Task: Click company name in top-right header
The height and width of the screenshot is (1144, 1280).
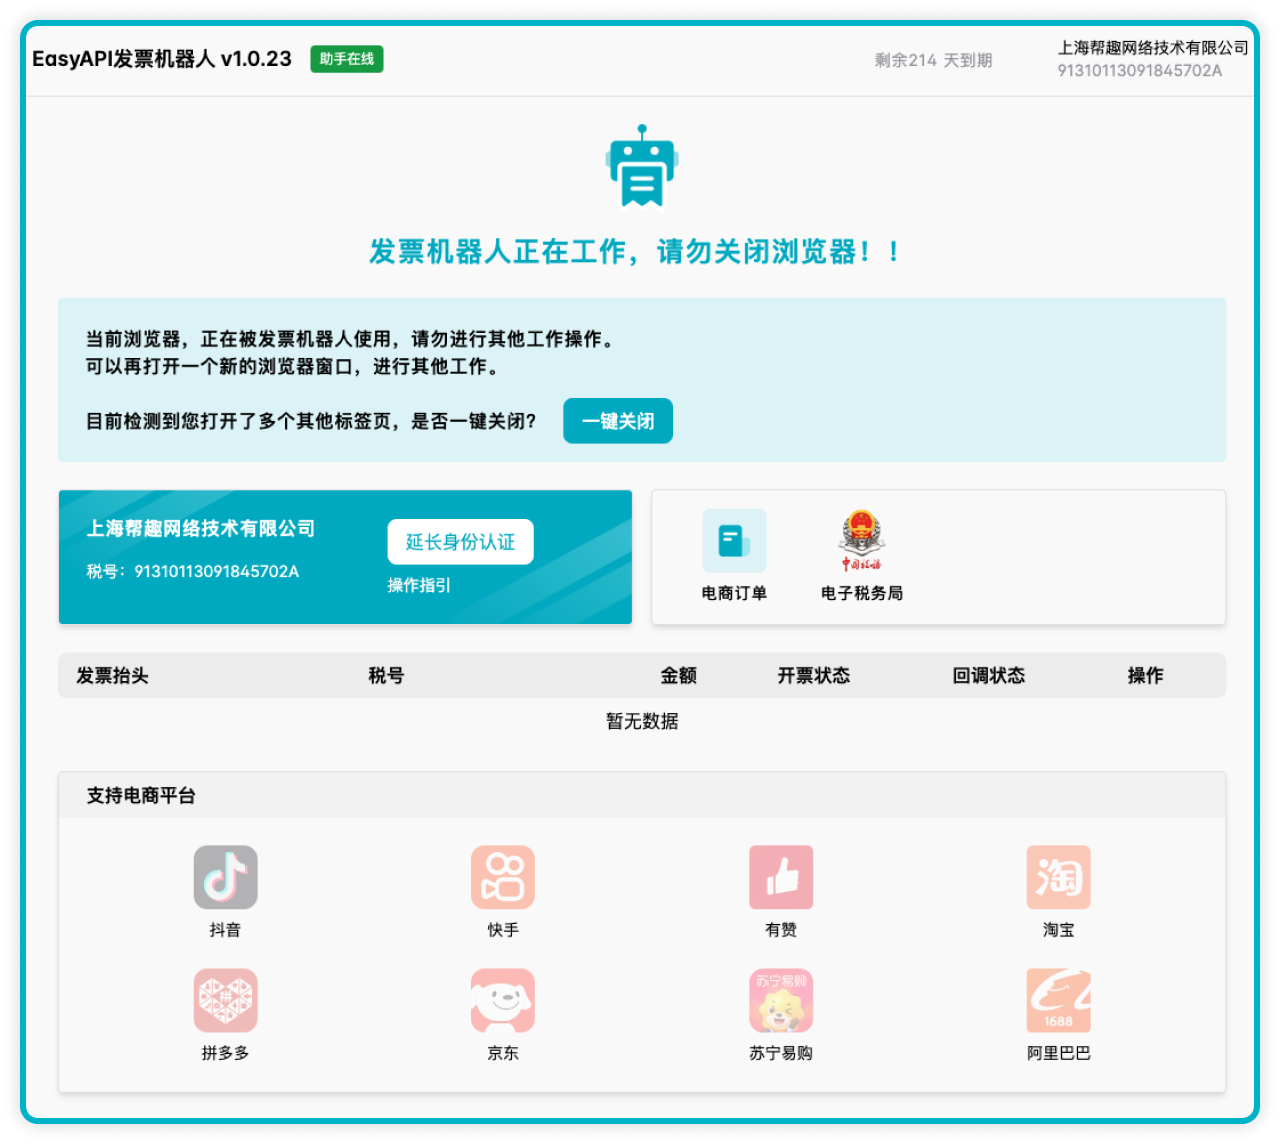Action: (x=1152, y=48)
